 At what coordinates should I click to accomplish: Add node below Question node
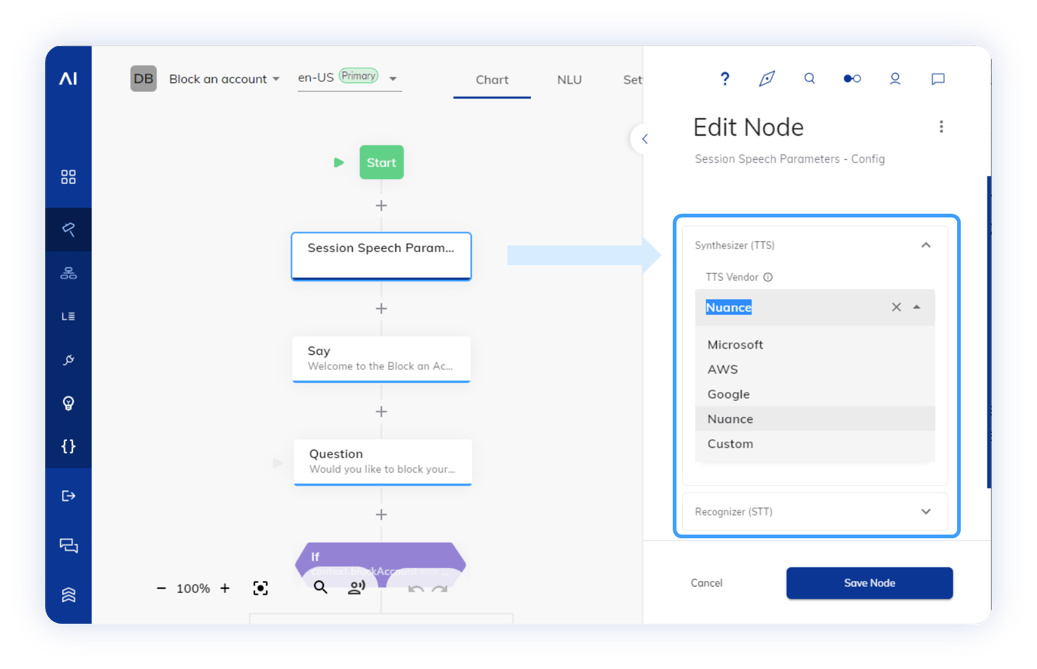[x=382, y=514]
